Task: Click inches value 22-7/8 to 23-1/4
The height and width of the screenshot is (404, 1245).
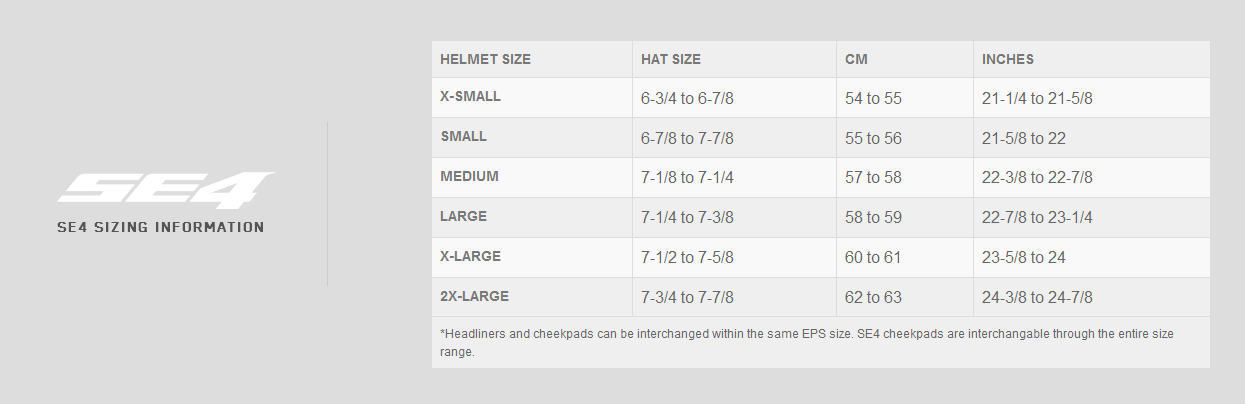Action: click(1037, 218)
